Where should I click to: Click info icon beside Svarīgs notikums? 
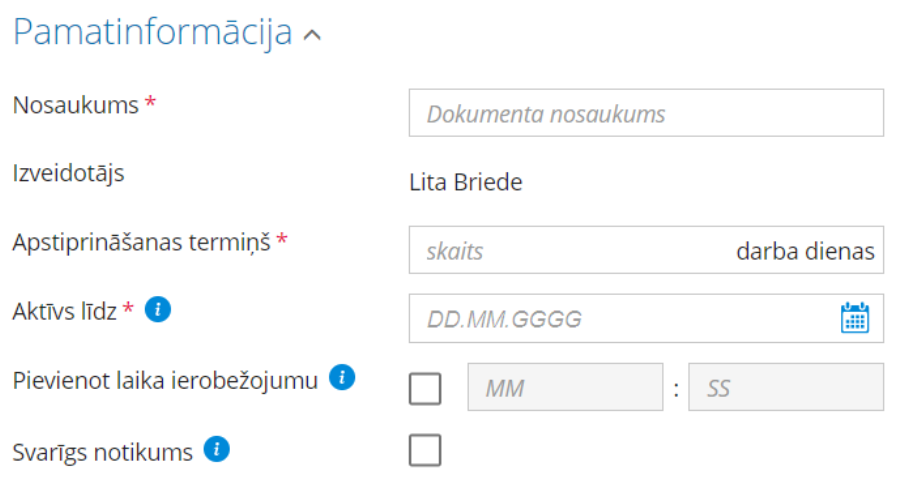(216, 449)
